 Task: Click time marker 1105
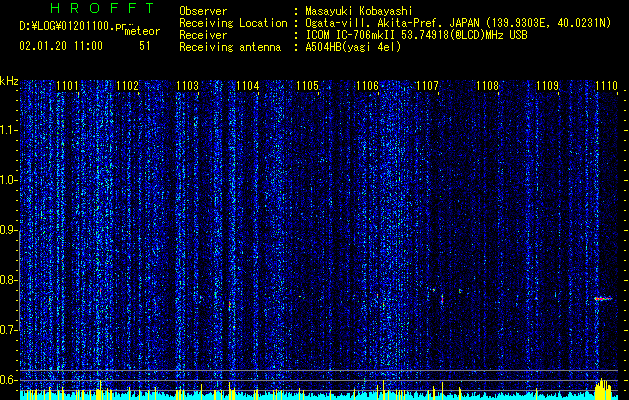pyautogui.click(x=308, y=86)
